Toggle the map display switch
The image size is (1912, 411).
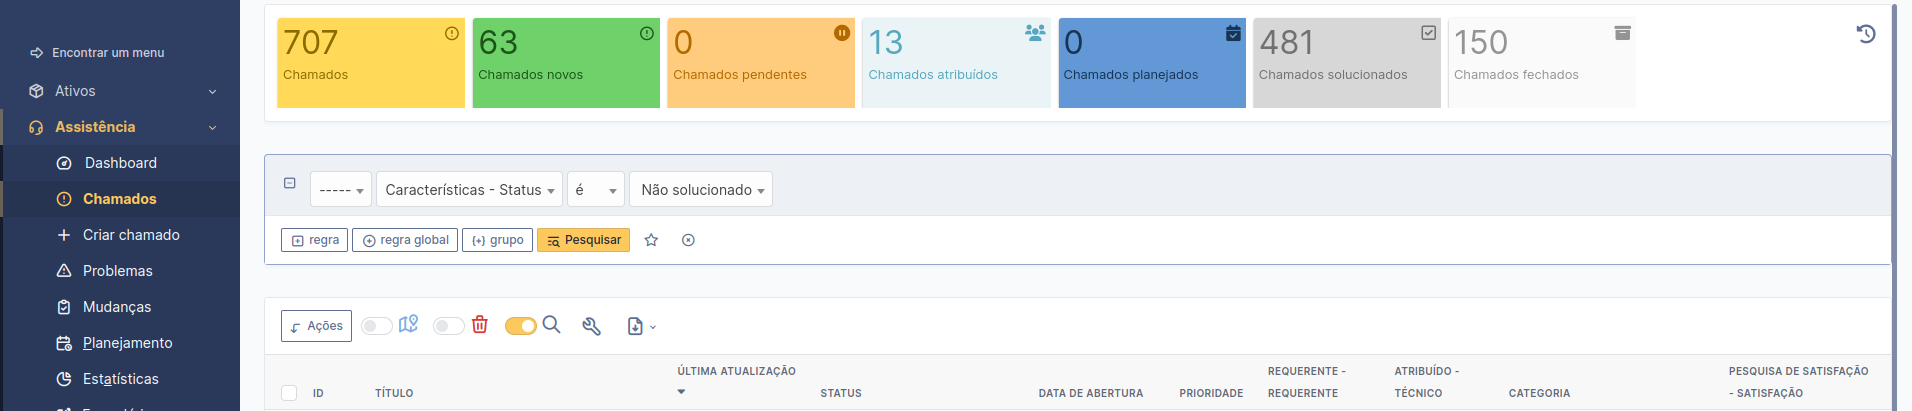tap(376, 326)
